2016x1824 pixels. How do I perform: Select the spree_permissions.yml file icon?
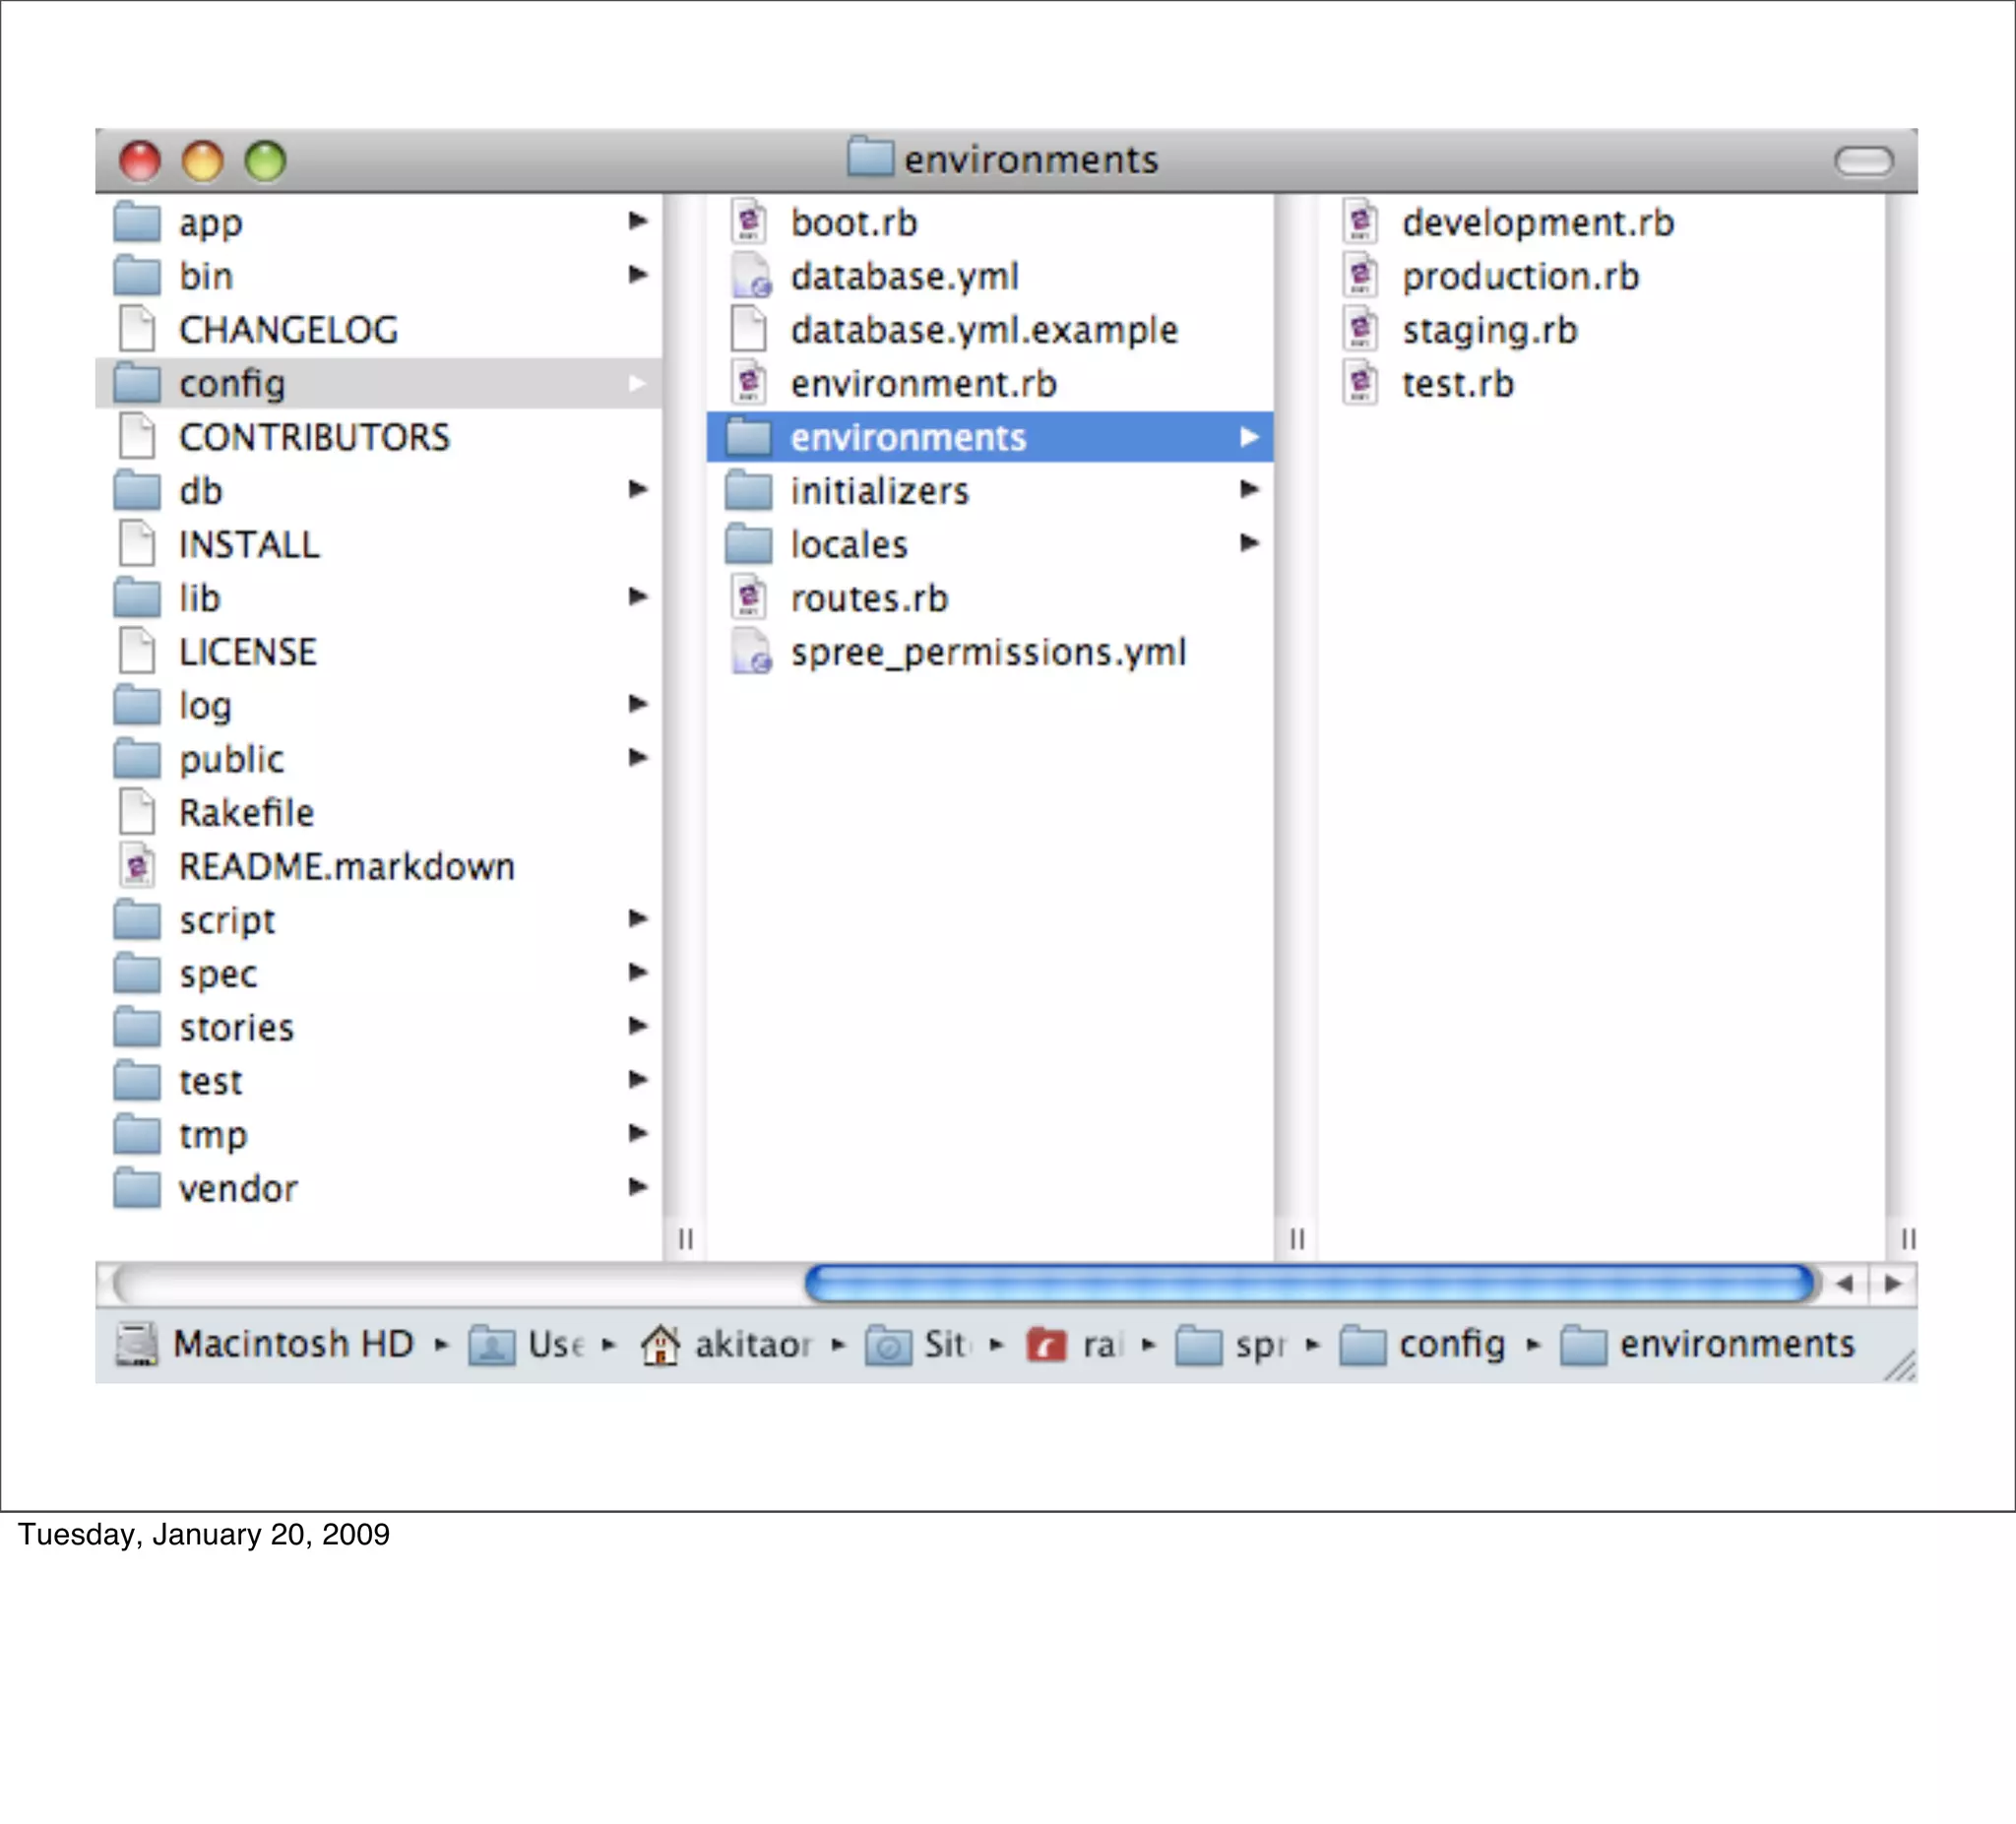point(750,652)
